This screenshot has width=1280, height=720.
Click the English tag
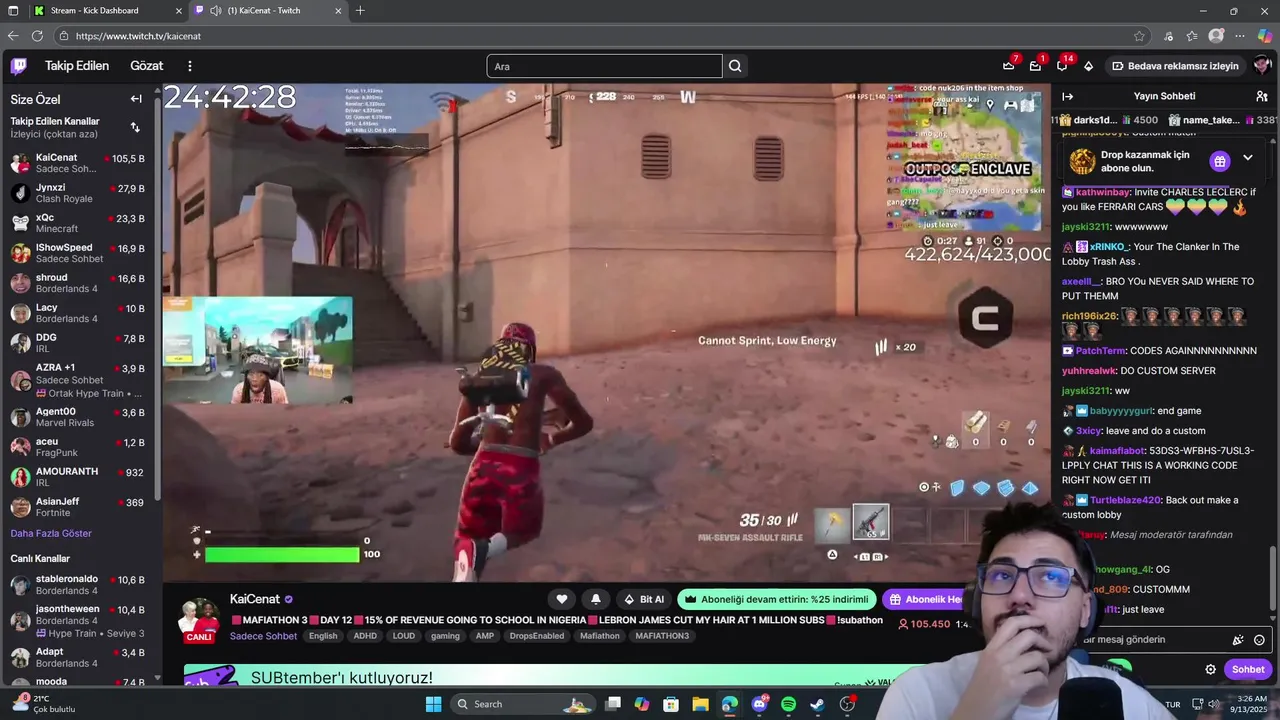[x=323, y=636]
